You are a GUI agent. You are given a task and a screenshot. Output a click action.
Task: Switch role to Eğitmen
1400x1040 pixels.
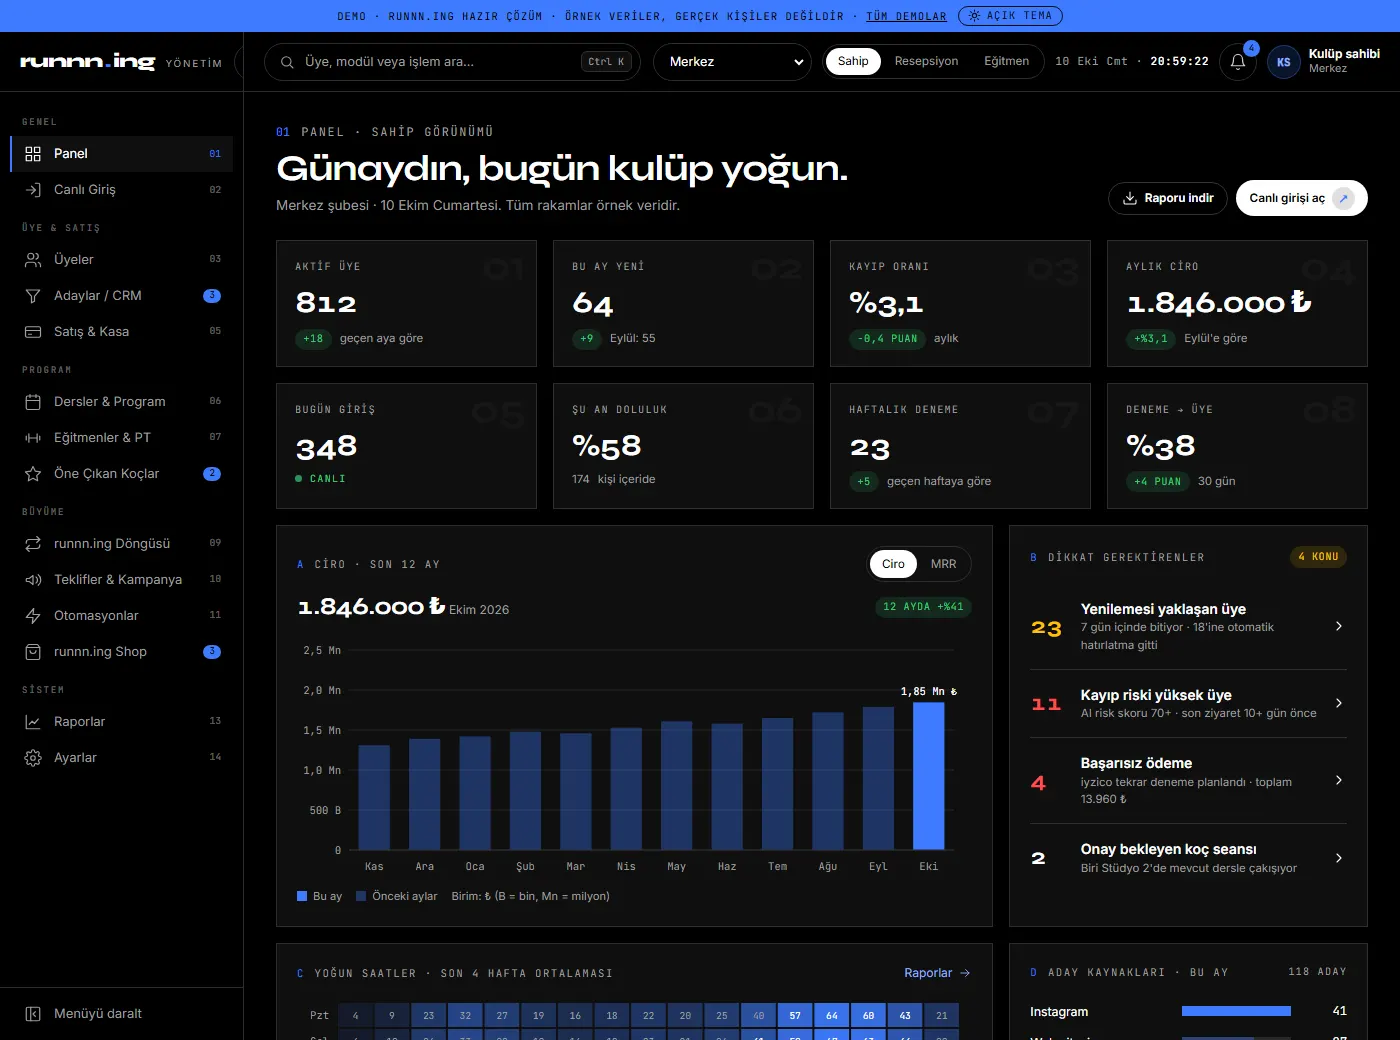[1006, 61]
